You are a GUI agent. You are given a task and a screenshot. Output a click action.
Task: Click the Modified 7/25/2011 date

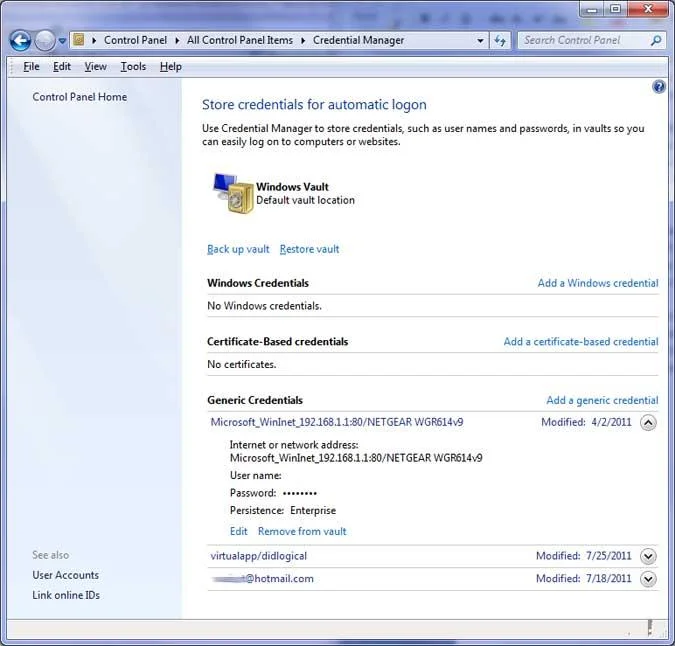pos(583,556)
